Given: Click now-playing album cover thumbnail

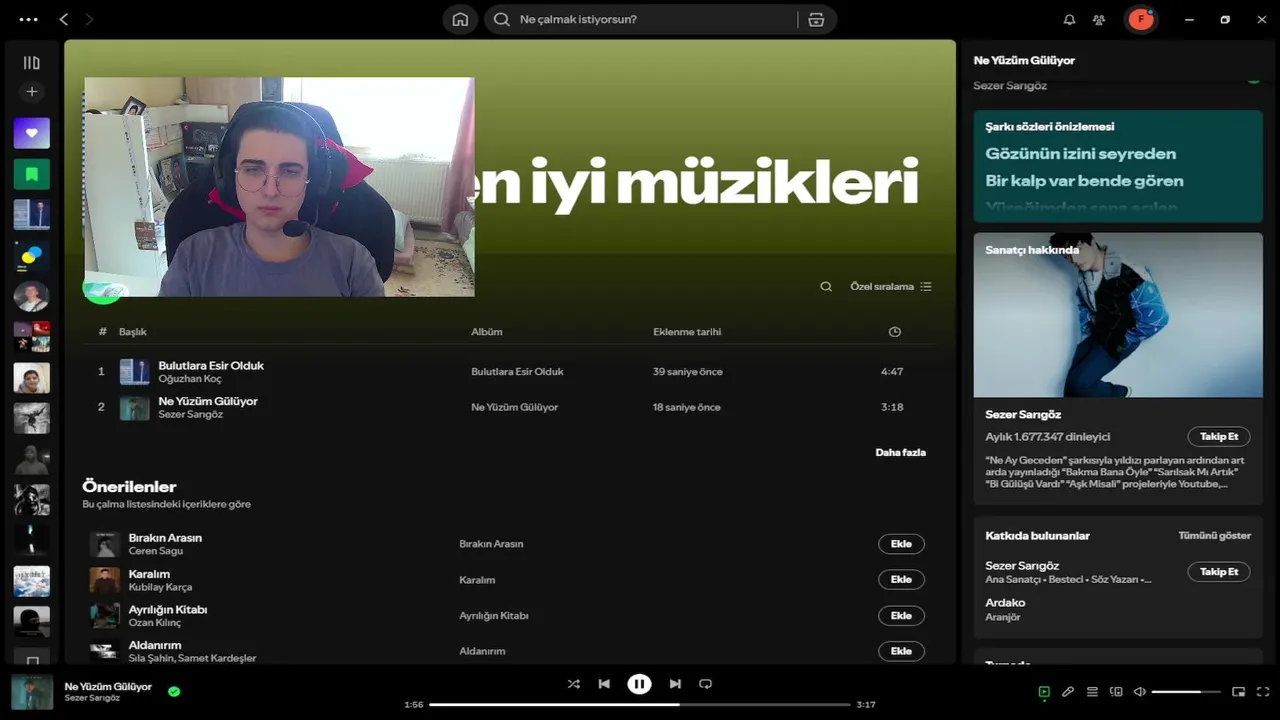Looking at the screenshot, I should tap(32, 692).
